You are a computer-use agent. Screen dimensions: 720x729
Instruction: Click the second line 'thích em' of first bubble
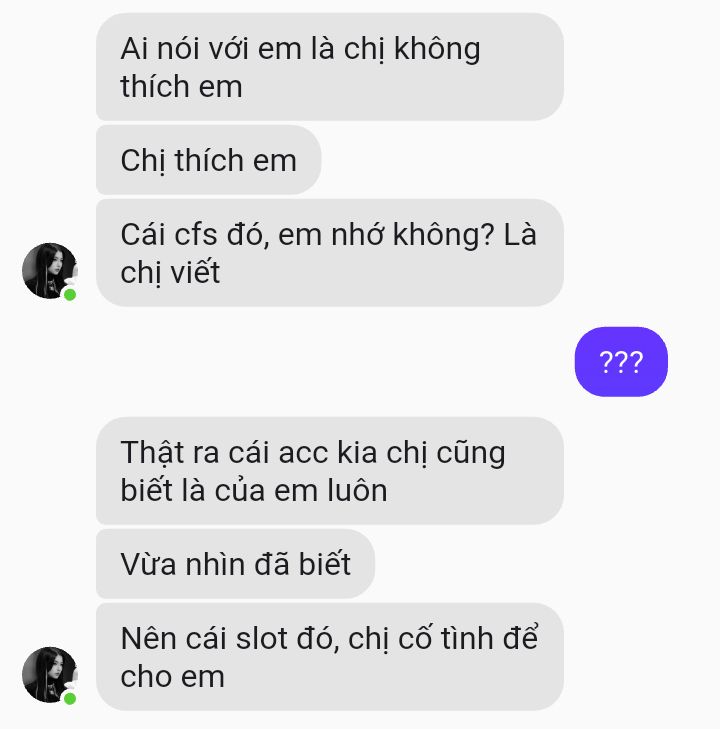click(181, 87)
